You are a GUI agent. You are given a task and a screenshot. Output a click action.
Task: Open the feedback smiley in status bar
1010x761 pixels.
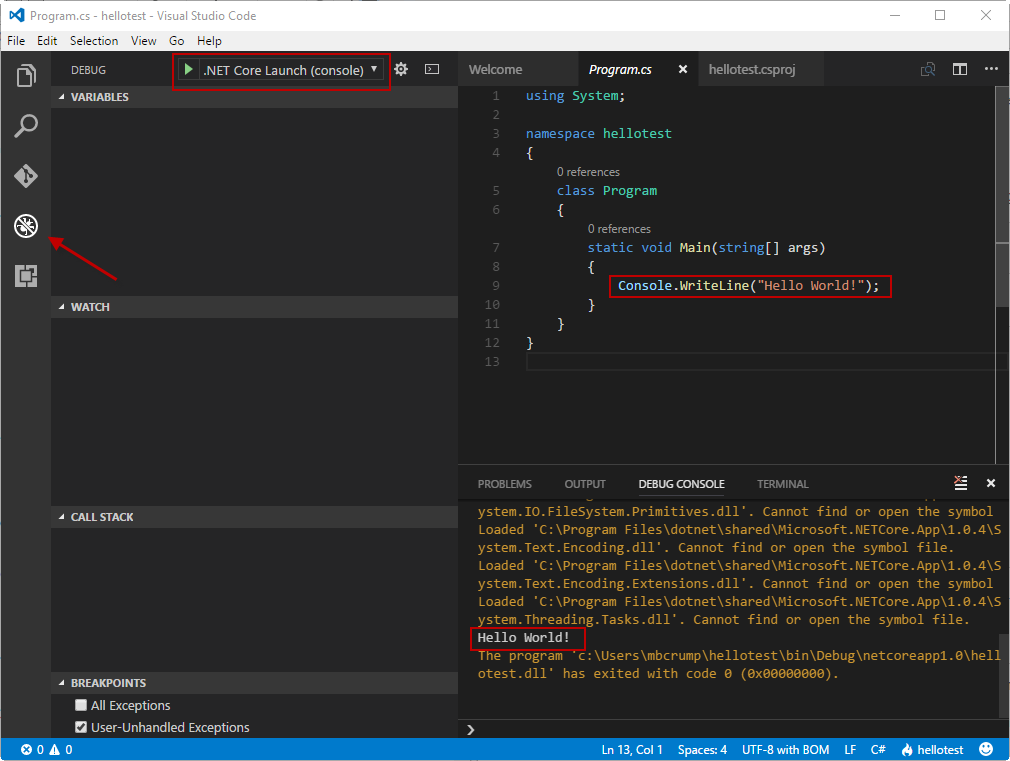[x=985, y=749]
